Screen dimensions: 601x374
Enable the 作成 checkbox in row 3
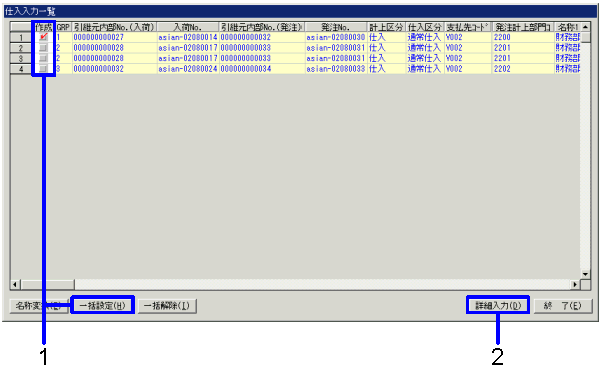[x=43, y=58]
